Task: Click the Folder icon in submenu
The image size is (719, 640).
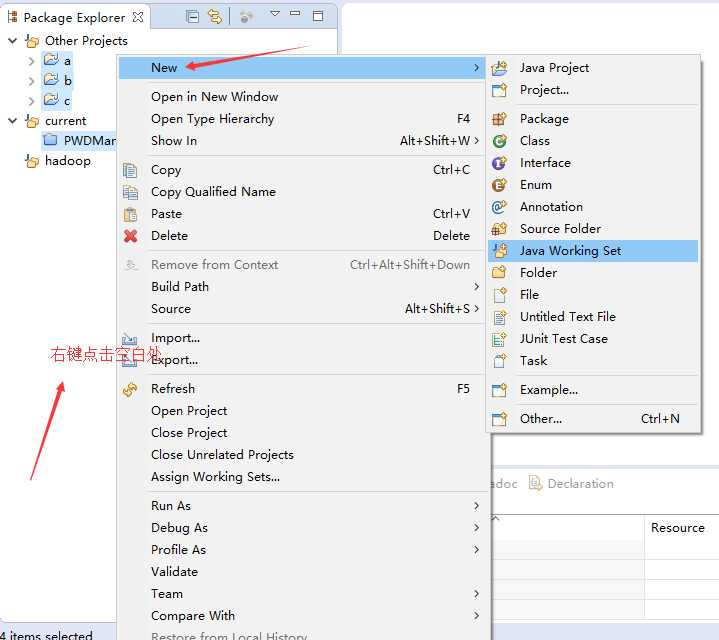Action: [x=499, y=273]
